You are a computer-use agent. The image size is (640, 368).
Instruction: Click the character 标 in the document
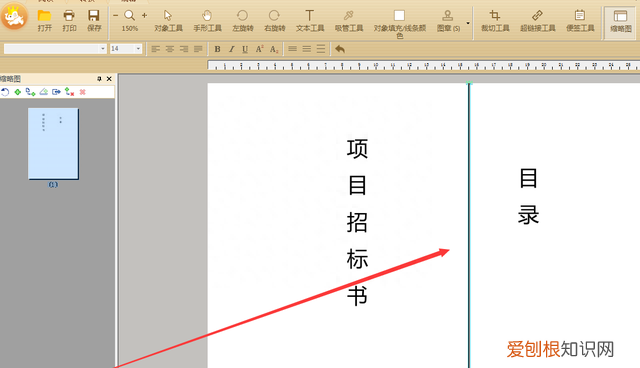pos(357,259)
